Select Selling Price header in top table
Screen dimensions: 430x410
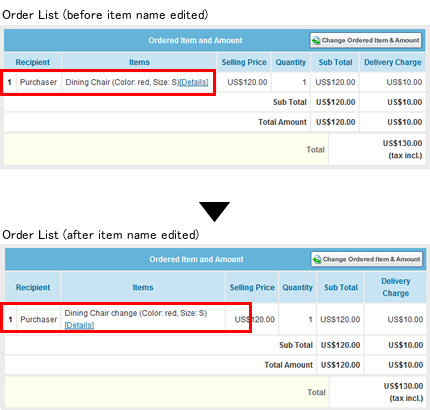(x=244, y=62)
